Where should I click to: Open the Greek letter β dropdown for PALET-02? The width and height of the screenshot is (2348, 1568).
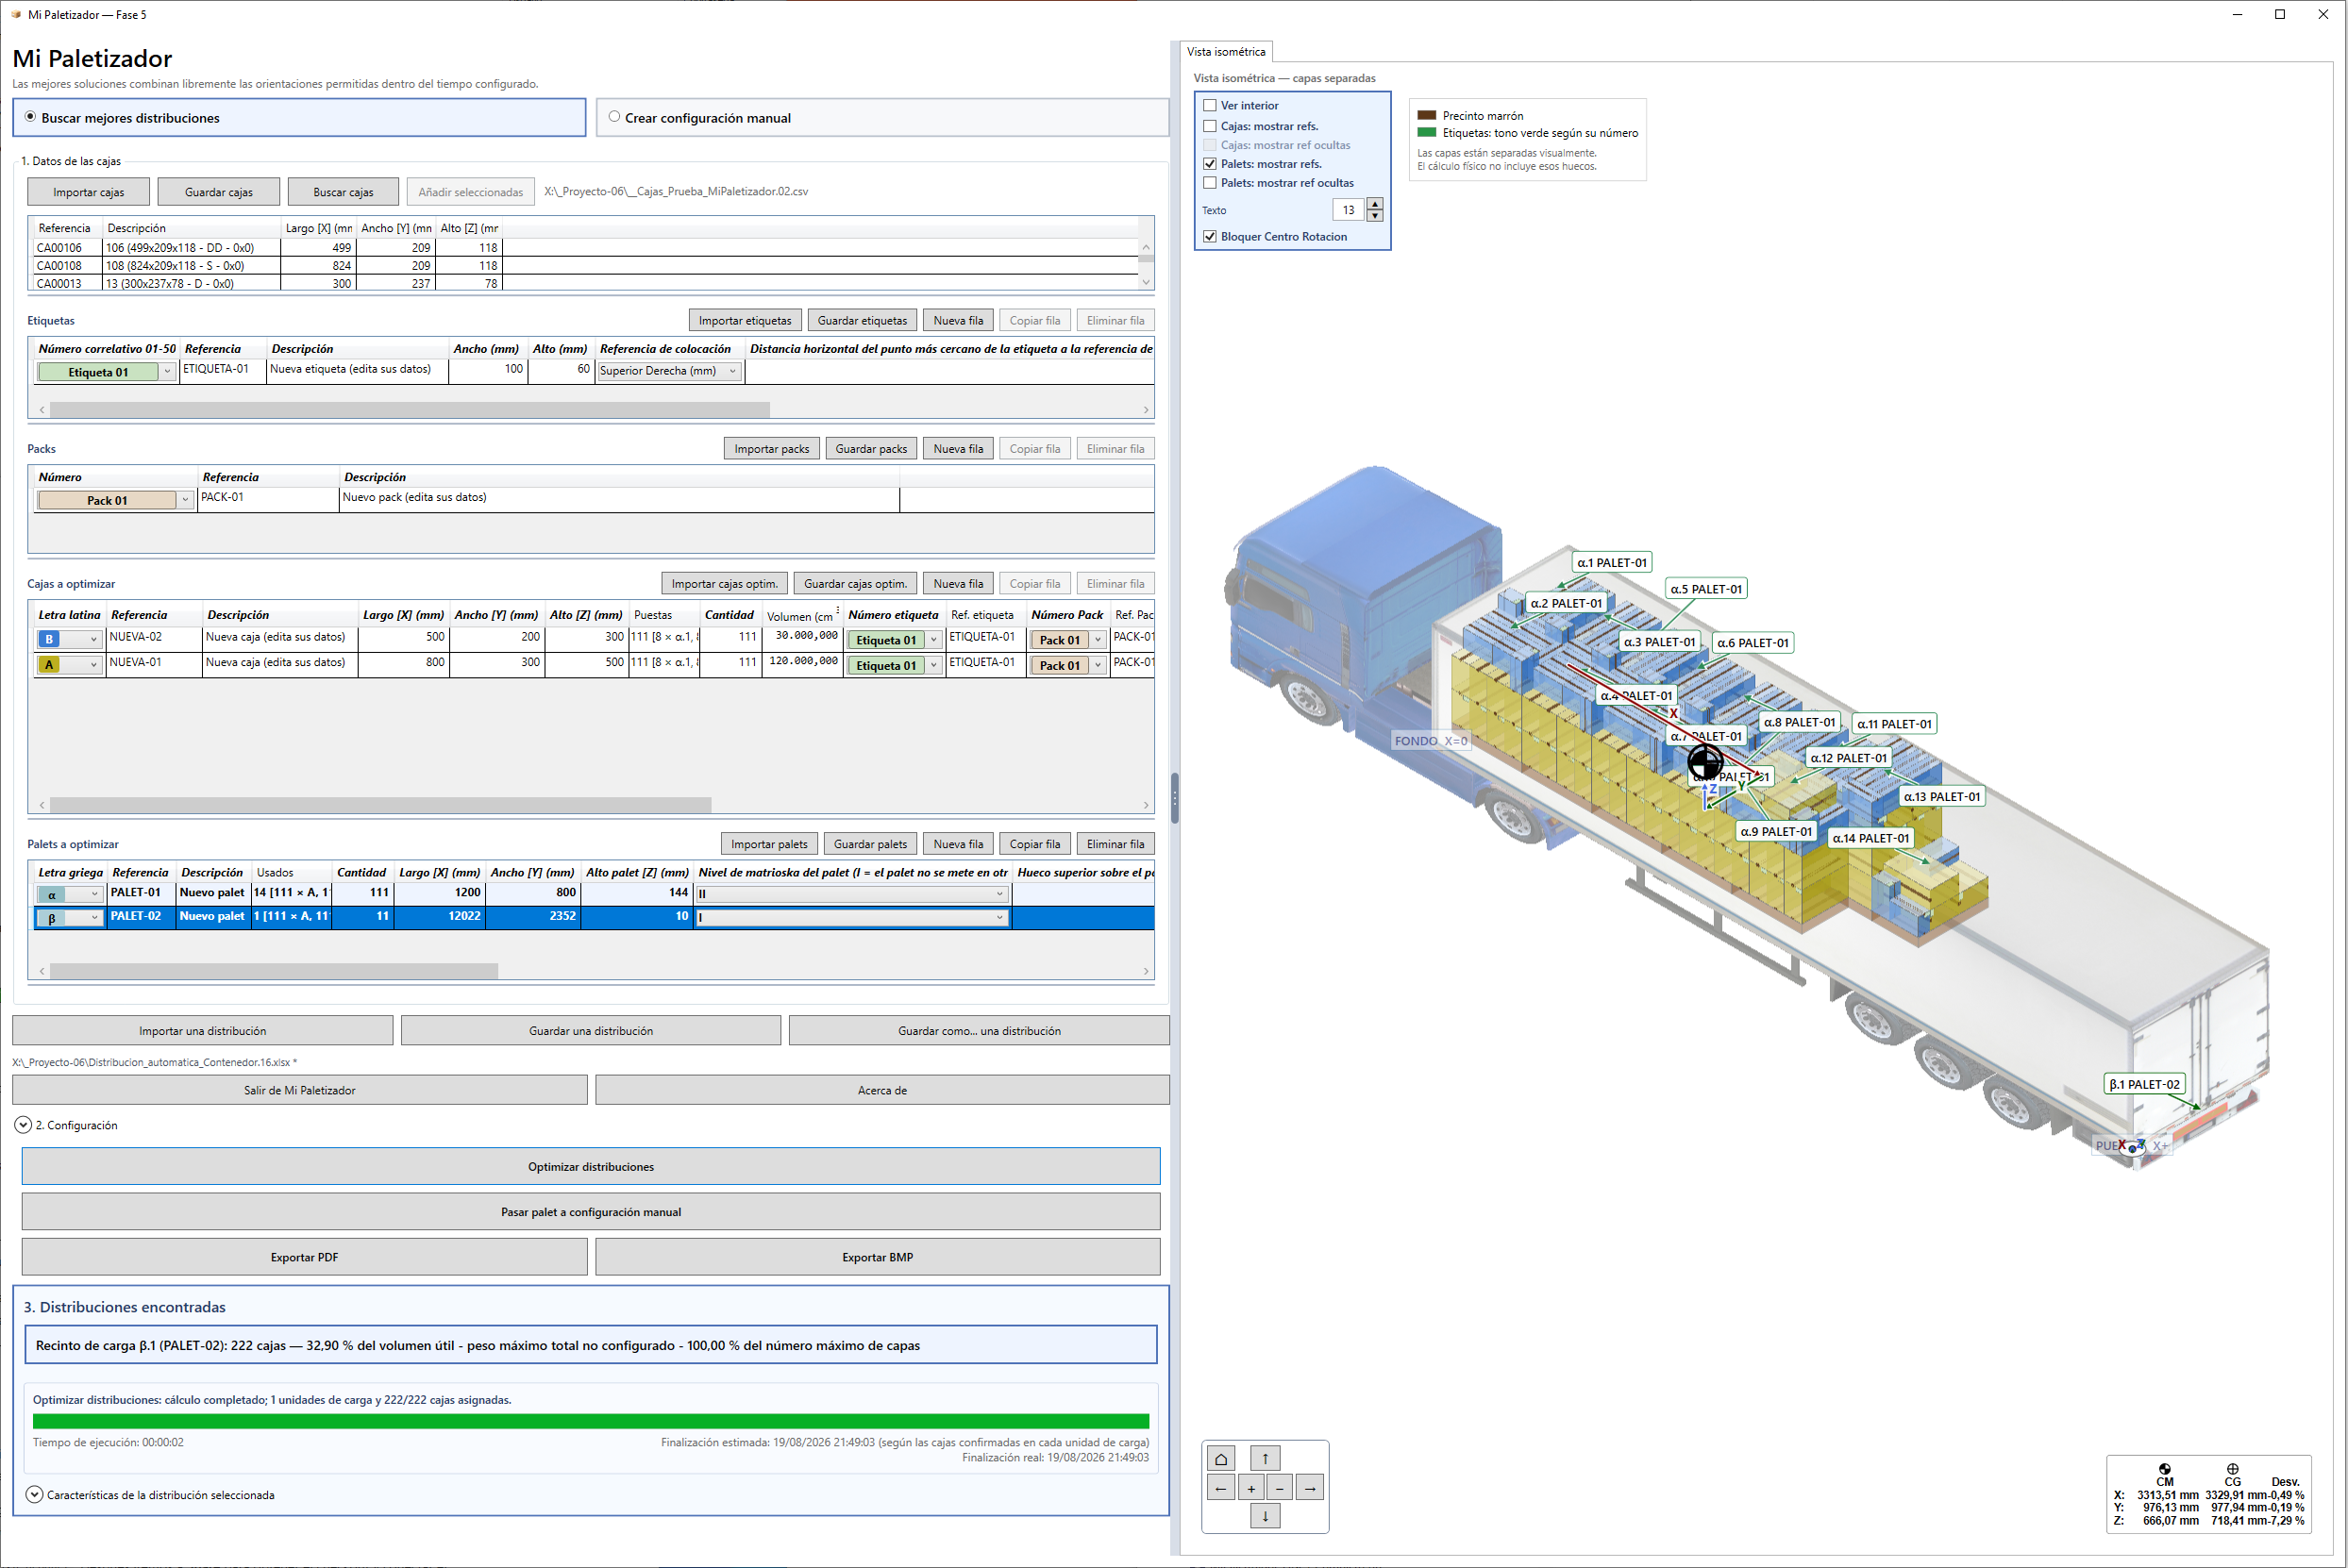(x=95, y=917)
